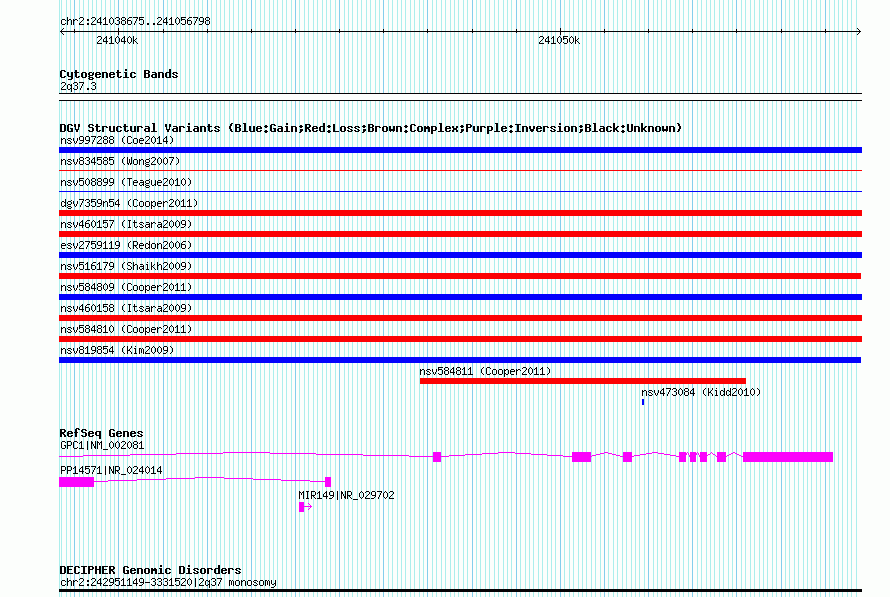The width and height of the screenshot is (890, 597).
Task: Click the nsv508899 (Teague2010) label
Action: click(x=126, y=182)
